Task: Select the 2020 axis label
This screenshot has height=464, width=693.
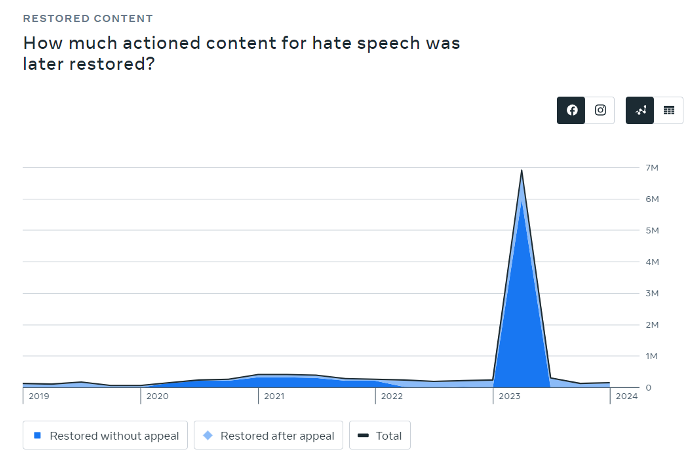Action: [157, 396]
